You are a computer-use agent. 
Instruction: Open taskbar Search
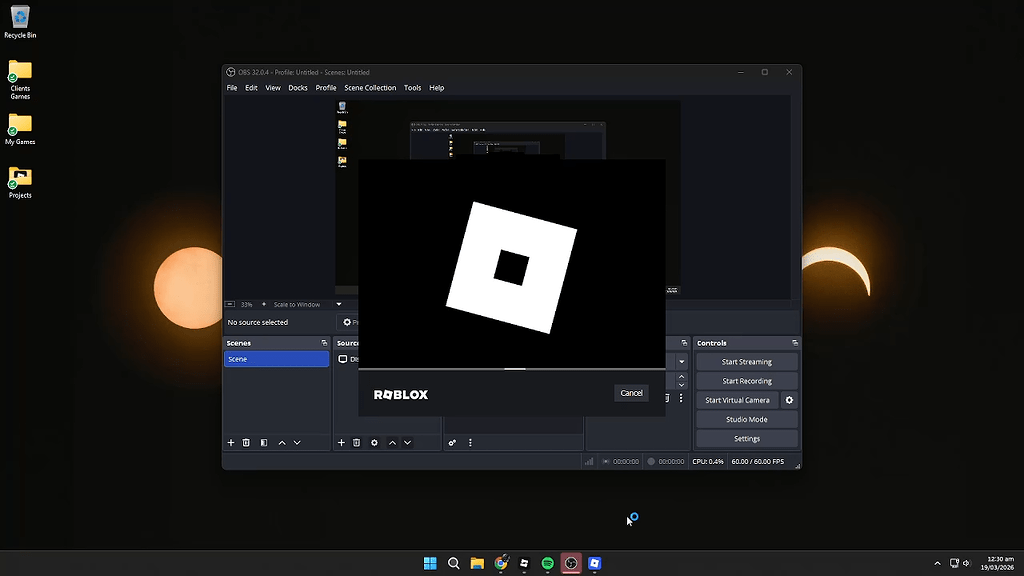[453, 563]
